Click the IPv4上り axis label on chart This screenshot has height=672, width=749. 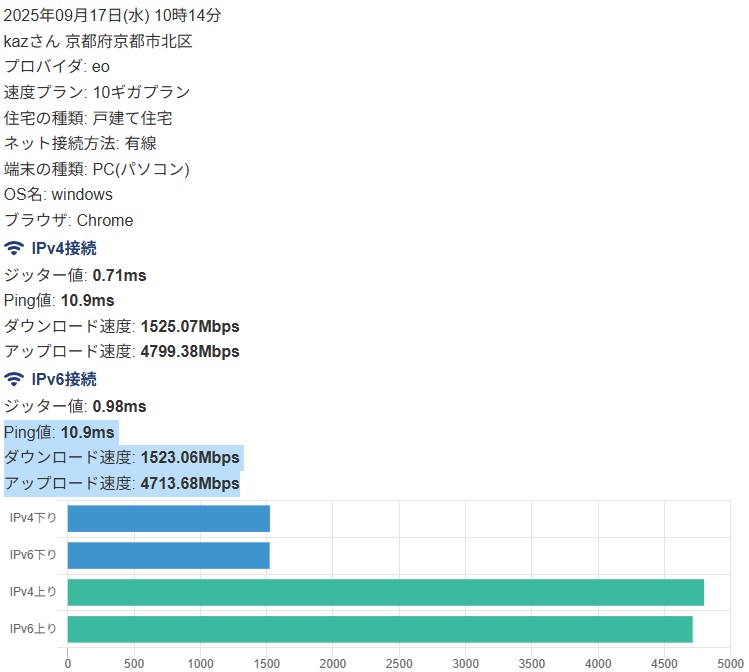(33, 592)
